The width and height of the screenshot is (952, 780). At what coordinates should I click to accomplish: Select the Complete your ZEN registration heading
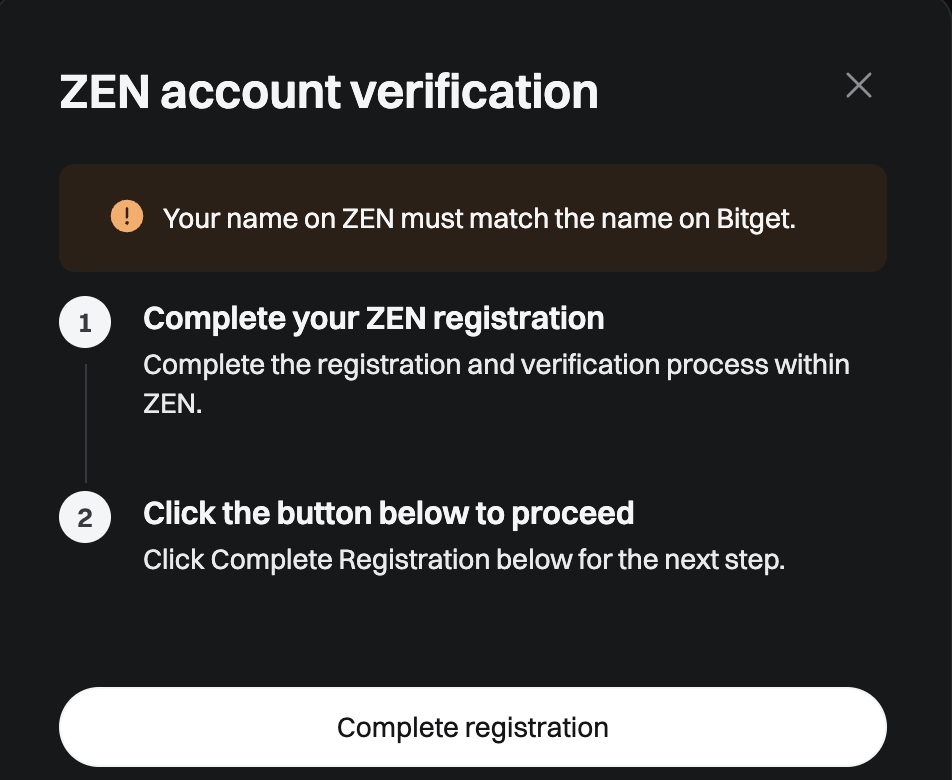point(373,319)
